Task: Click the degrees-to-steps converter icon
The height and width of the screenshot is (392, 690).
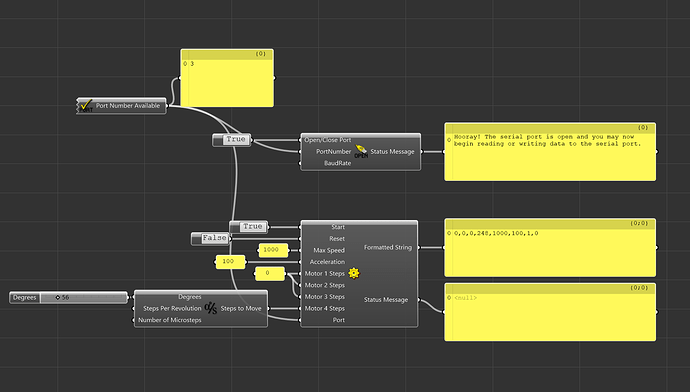Action: pos(211,308)
